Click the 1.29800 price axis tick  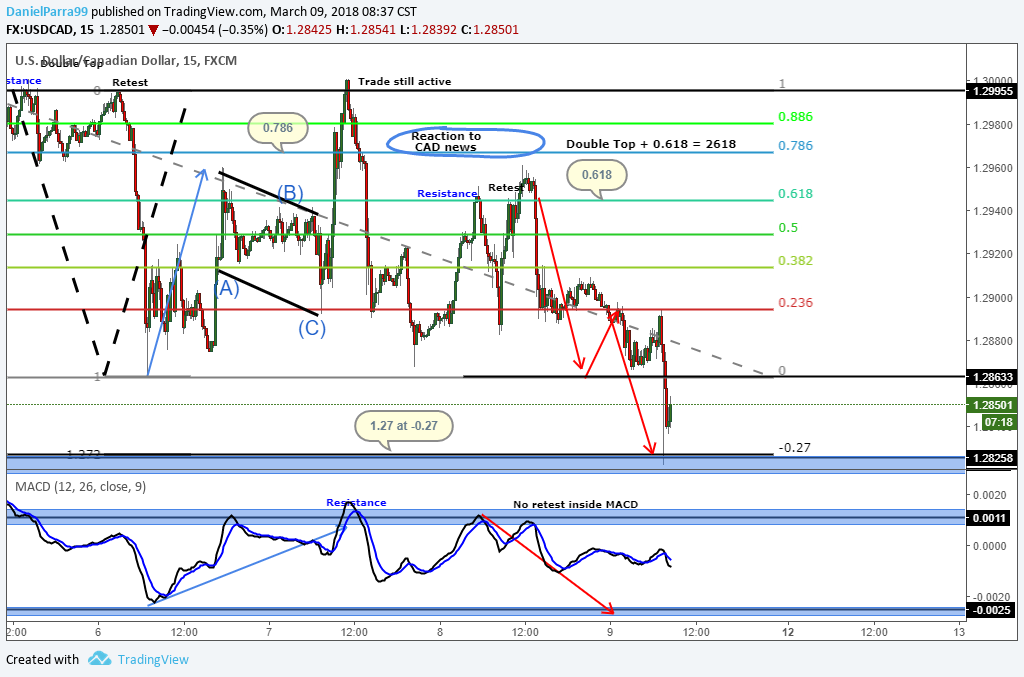click(993, 125)
